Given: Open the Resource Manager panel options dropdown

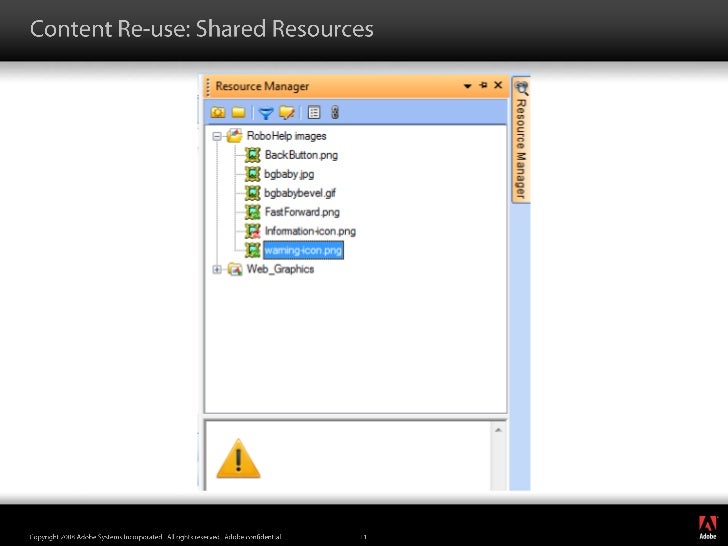Looking at the screenshot, I should pyautogui.click(x=468, y=86).
